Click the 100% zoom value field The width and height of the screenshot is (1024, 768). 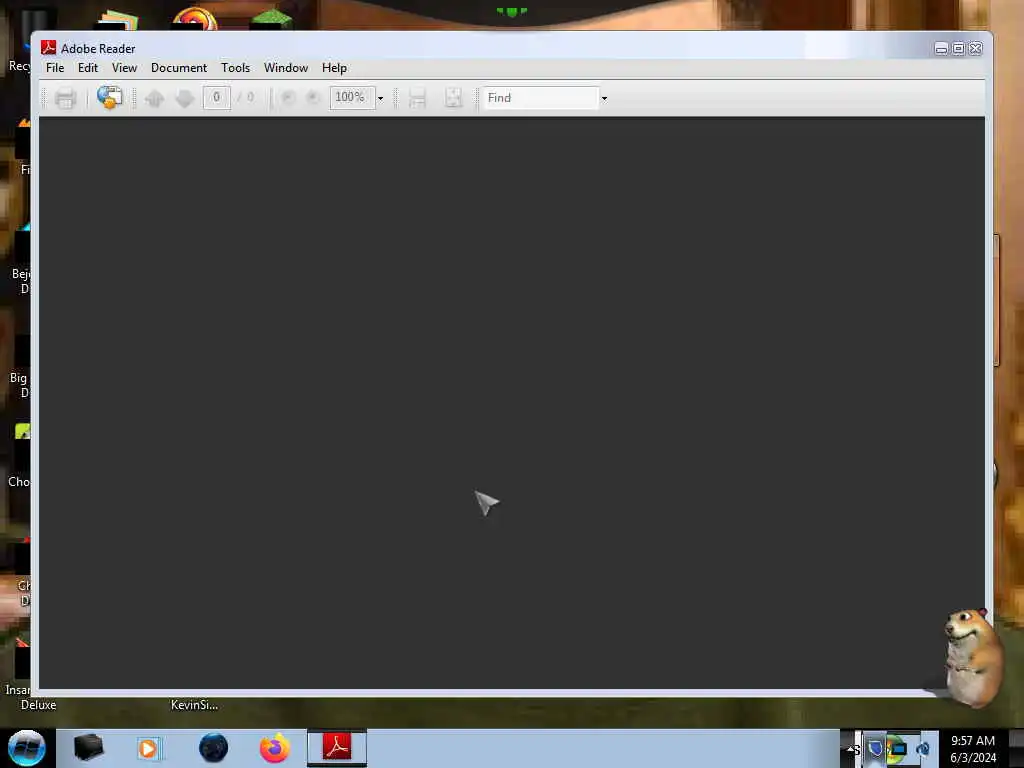[352, 97]
